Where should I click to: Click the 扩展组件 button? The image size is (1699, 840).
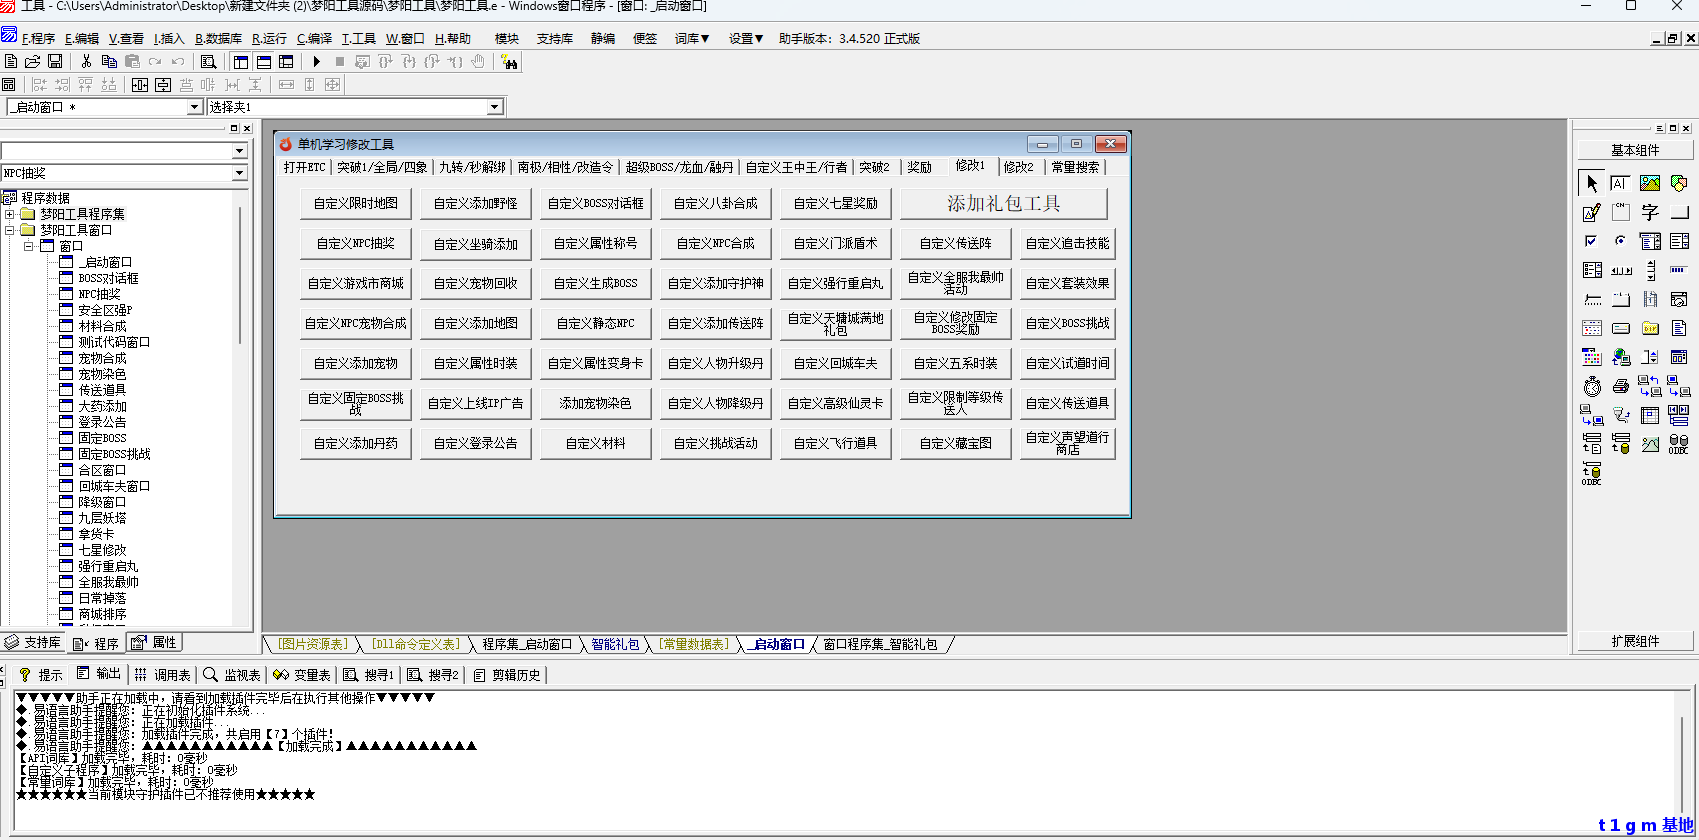pos(1635,641)
